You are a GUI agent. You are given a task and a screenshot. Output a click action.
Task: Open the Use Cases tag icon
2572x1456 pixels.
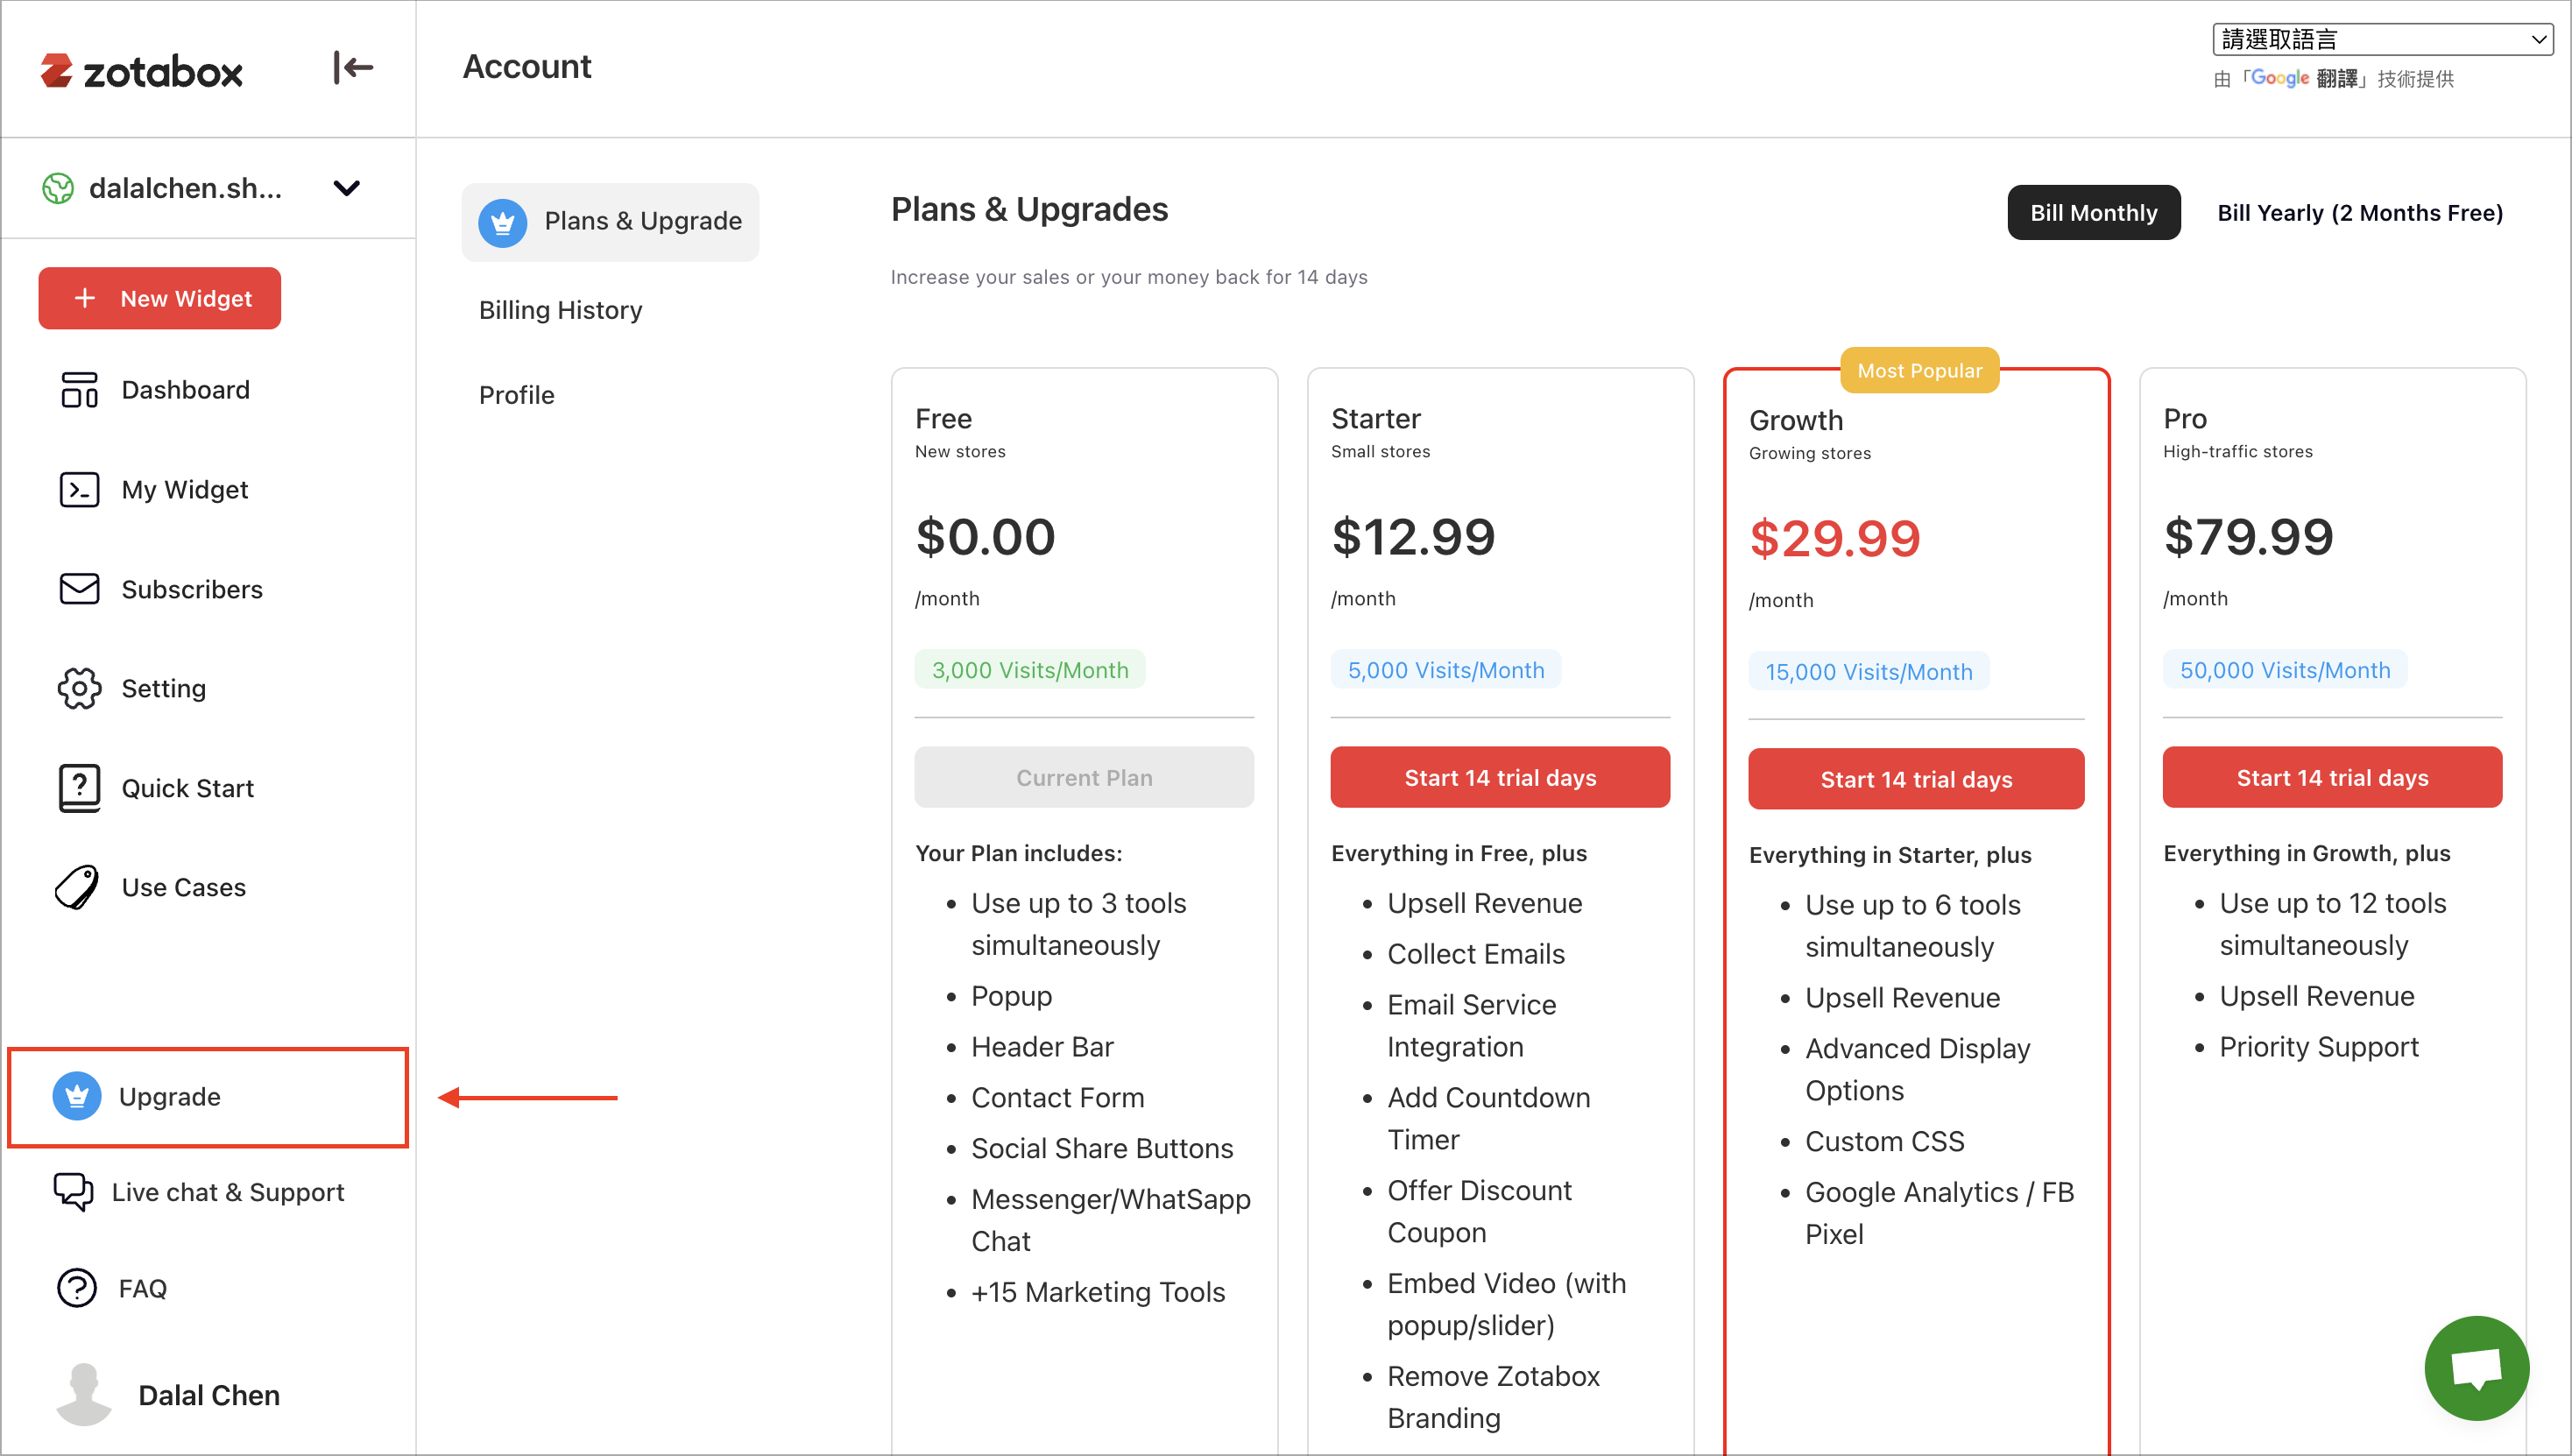[77, 887]
